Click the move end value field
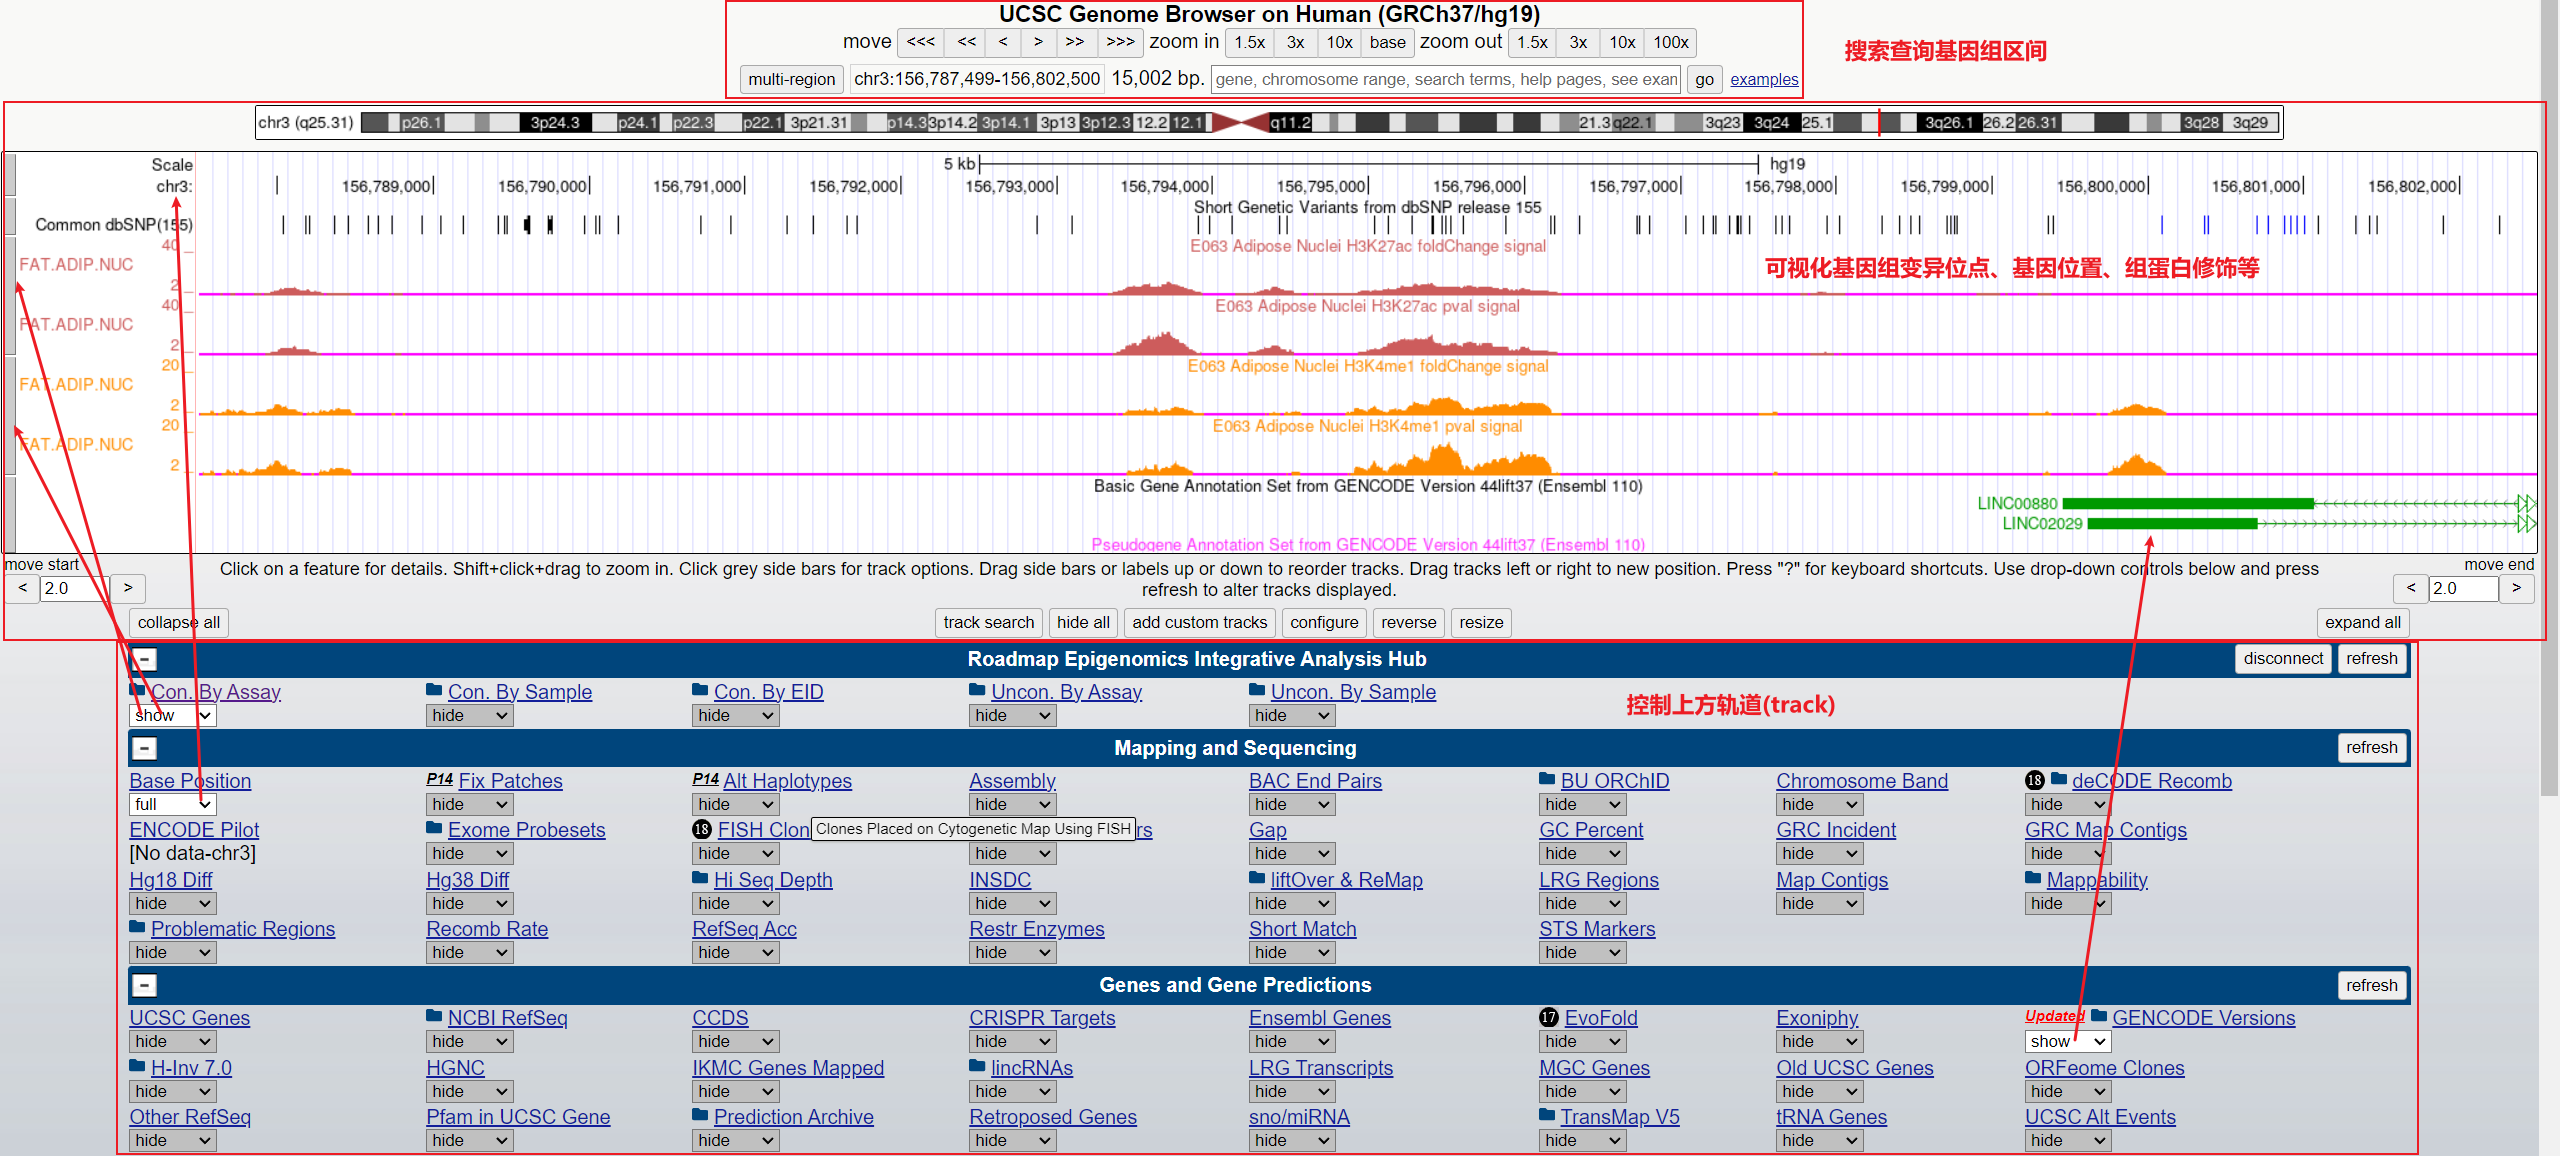Screen dimensions: 2560x1156 2464,589
